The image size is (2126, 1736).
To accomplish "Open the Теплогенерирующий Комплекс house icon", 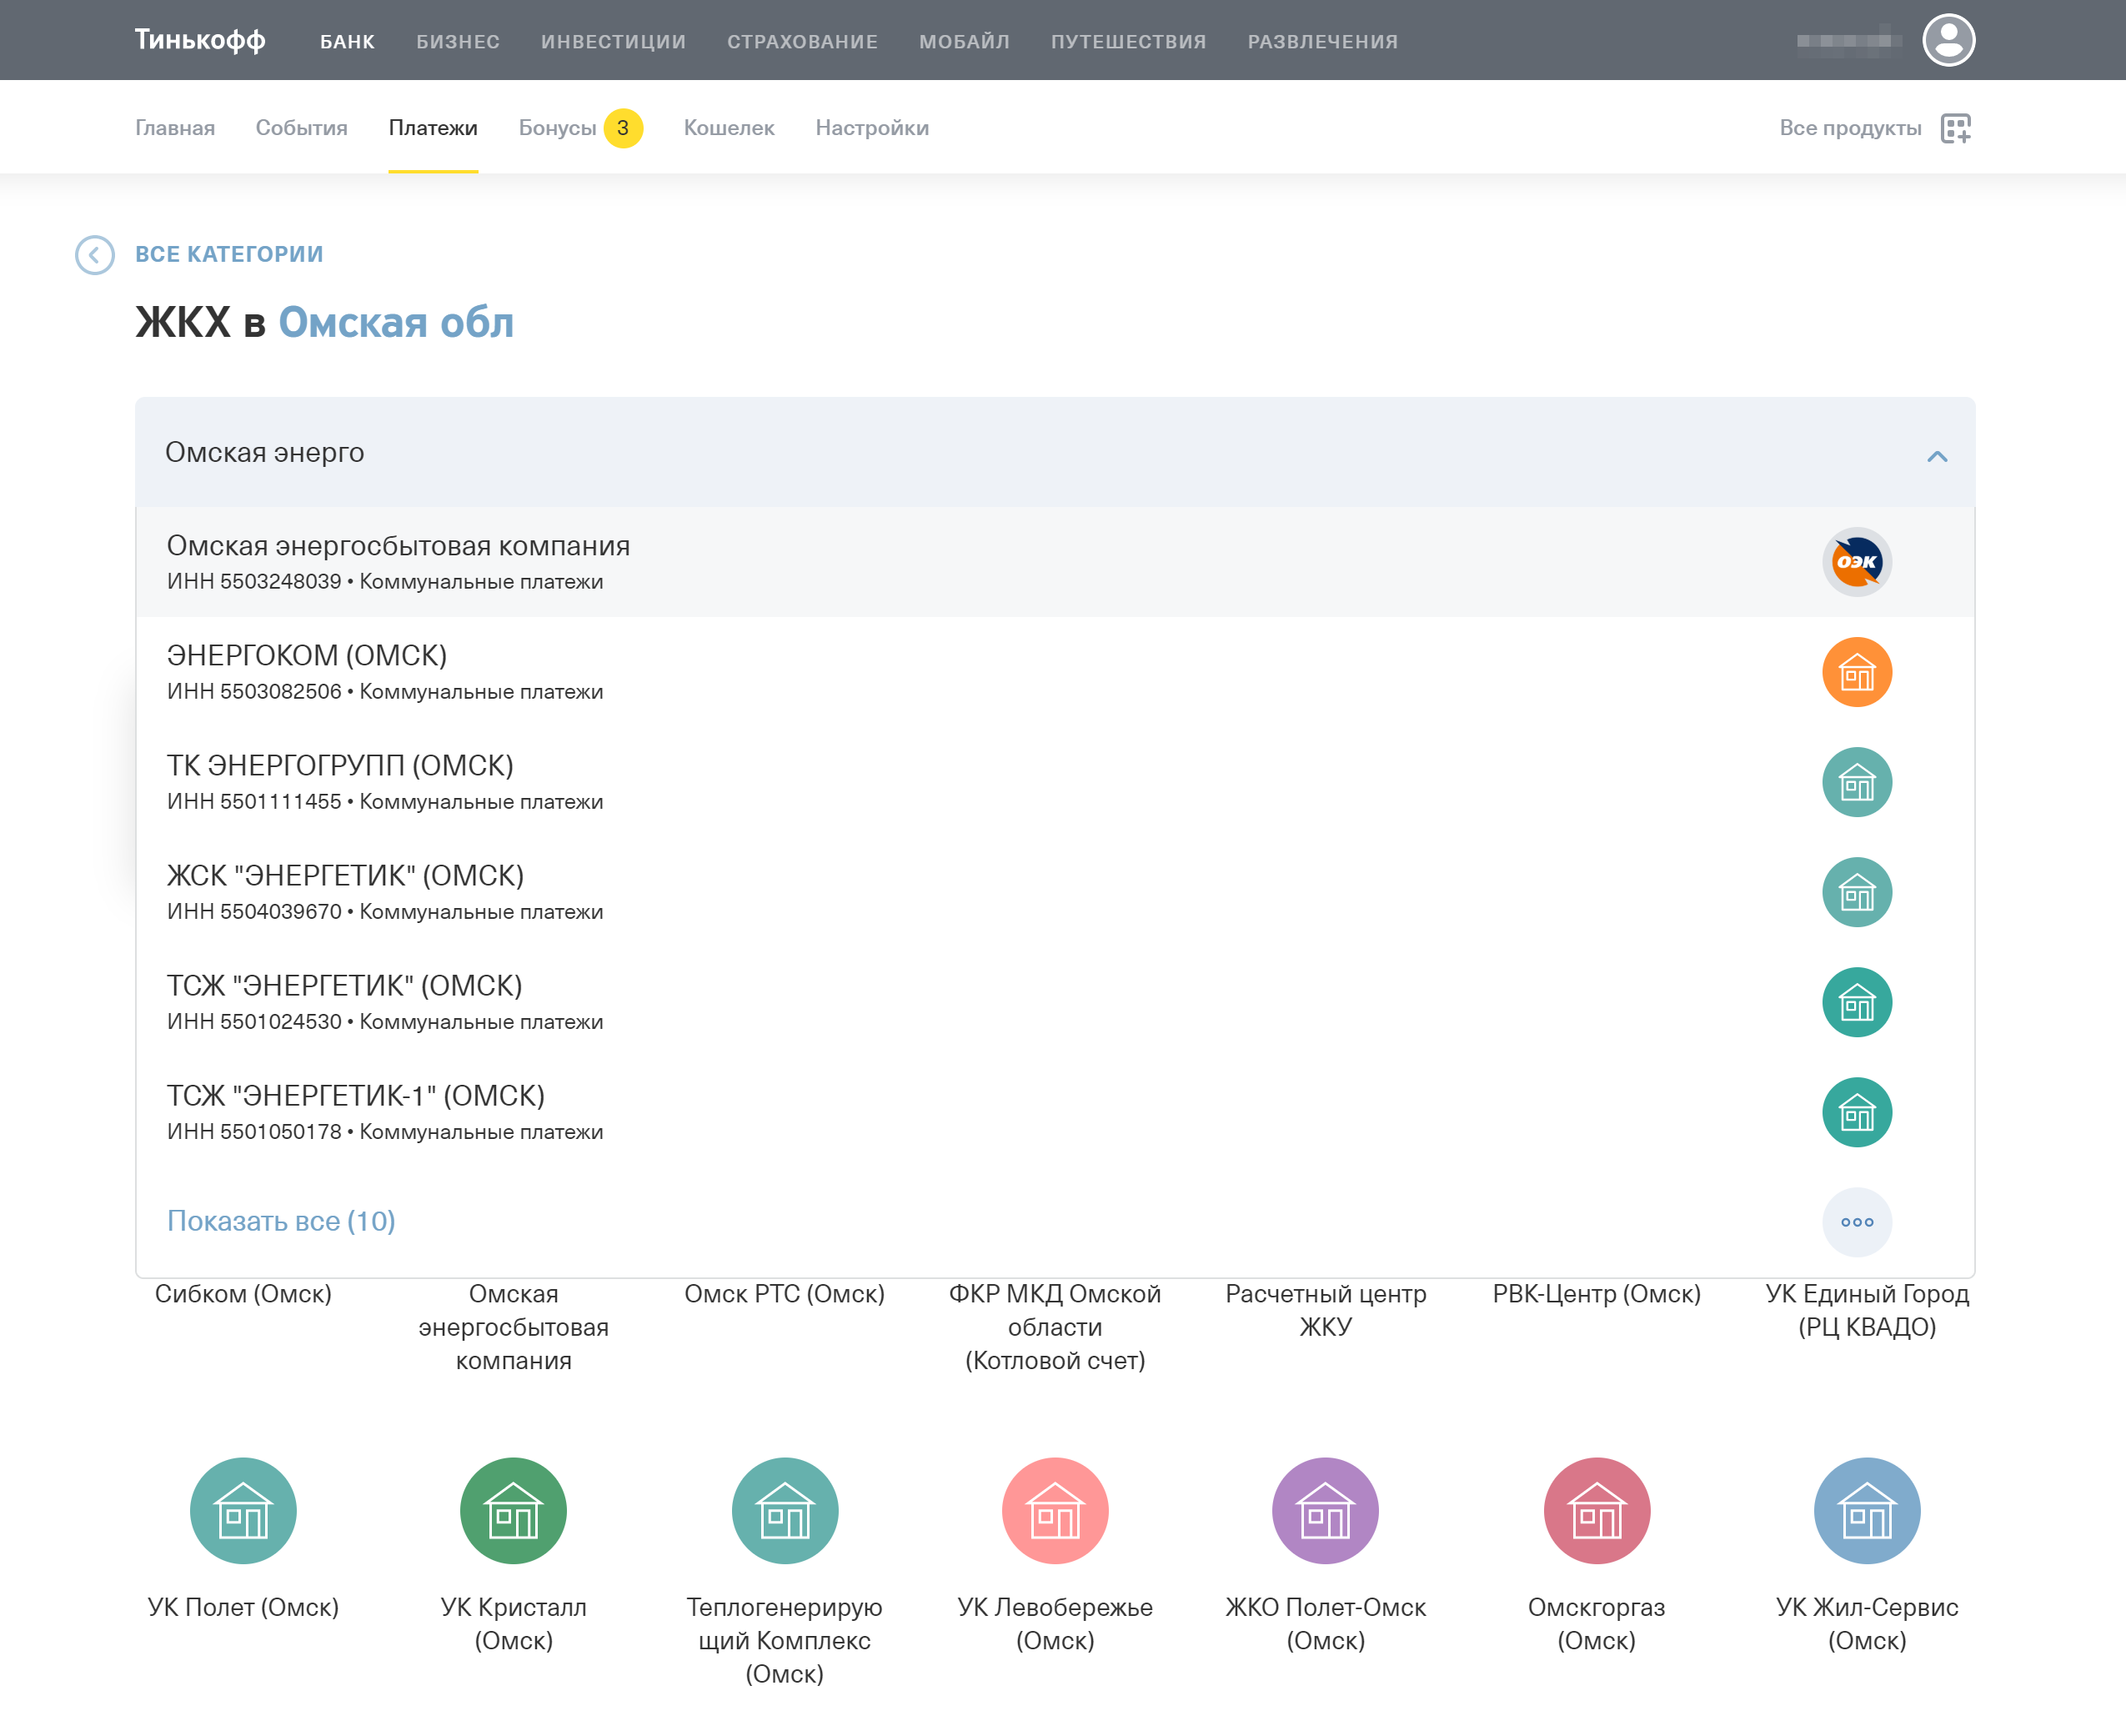I will 785,1511.
